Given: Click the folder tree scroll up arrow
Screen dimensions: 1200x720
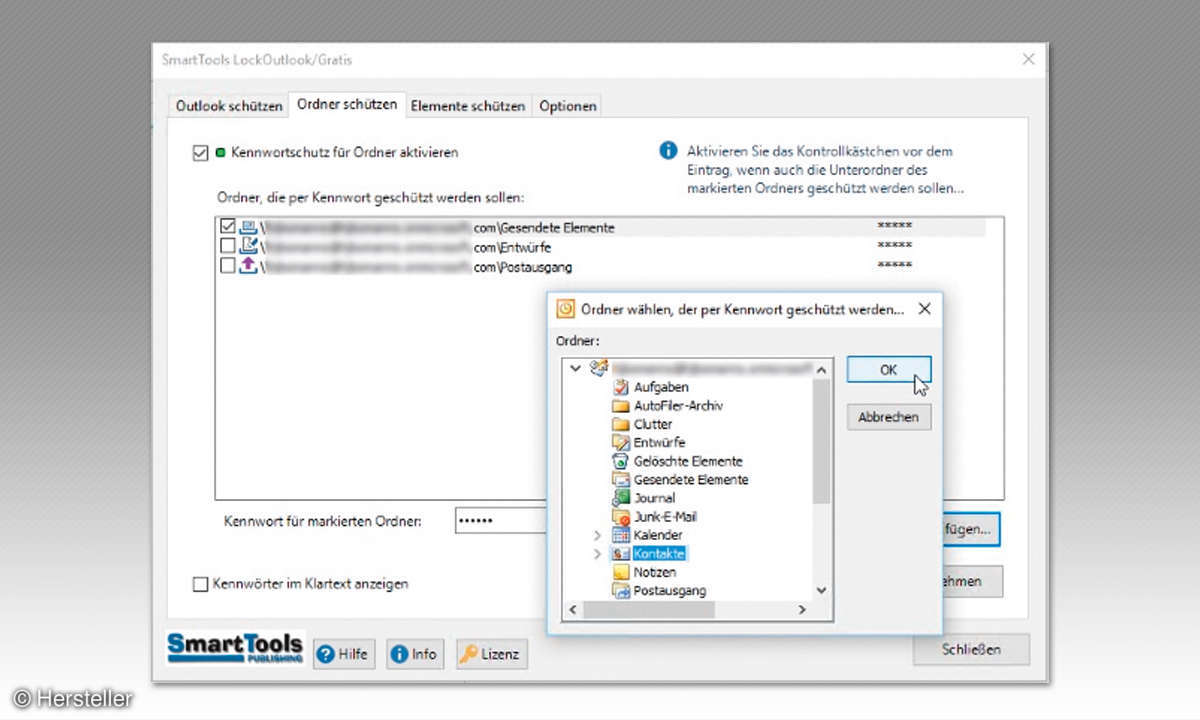Looking at the screenshot, I should tap(821, 369).
